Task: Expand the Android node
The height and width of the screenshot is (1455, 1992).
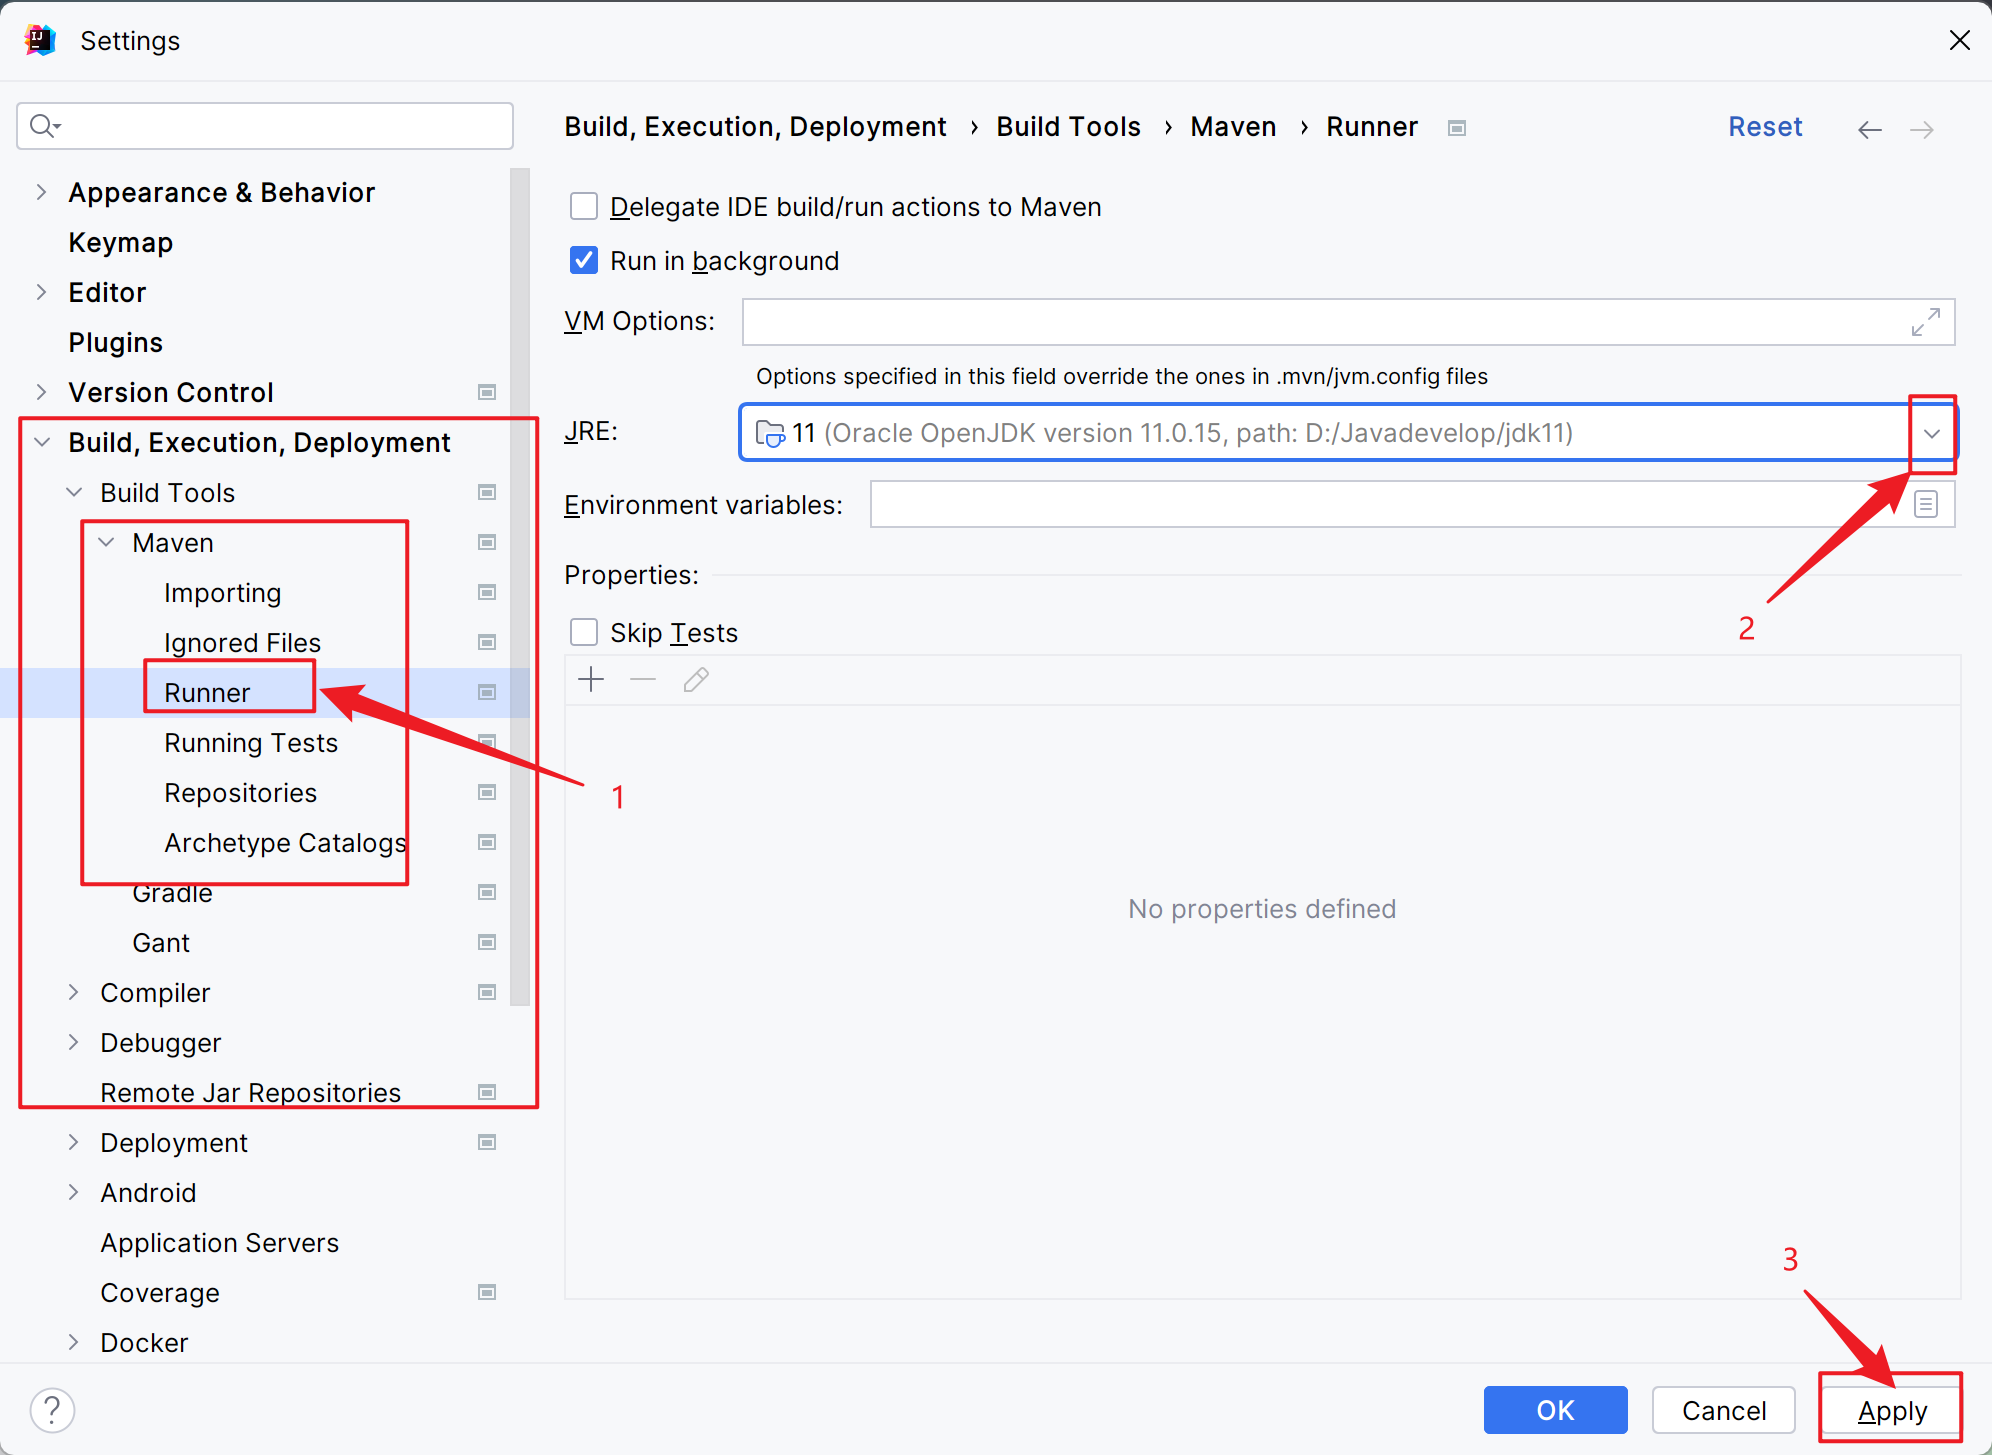Action: click(73, 1192)
